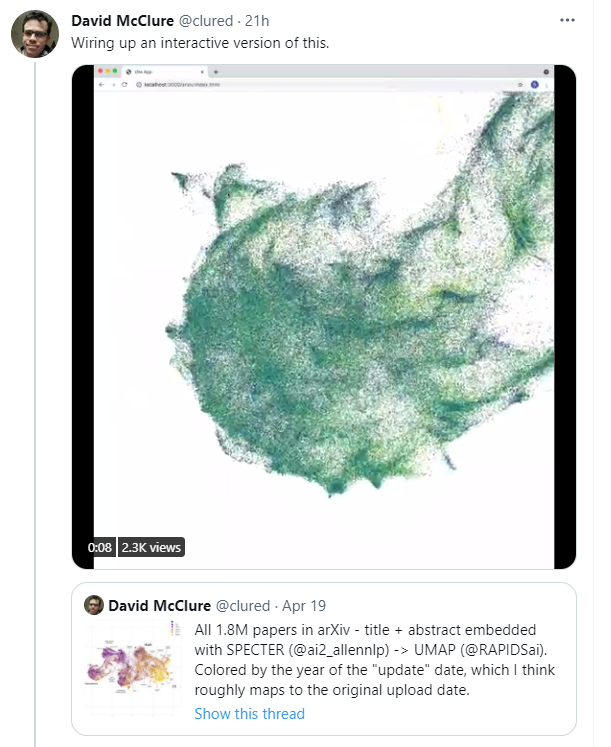The width and height of the screenshot is (611, 747).
Task: Open the 21h timestamp link
Action: click(x=258, y=21)
